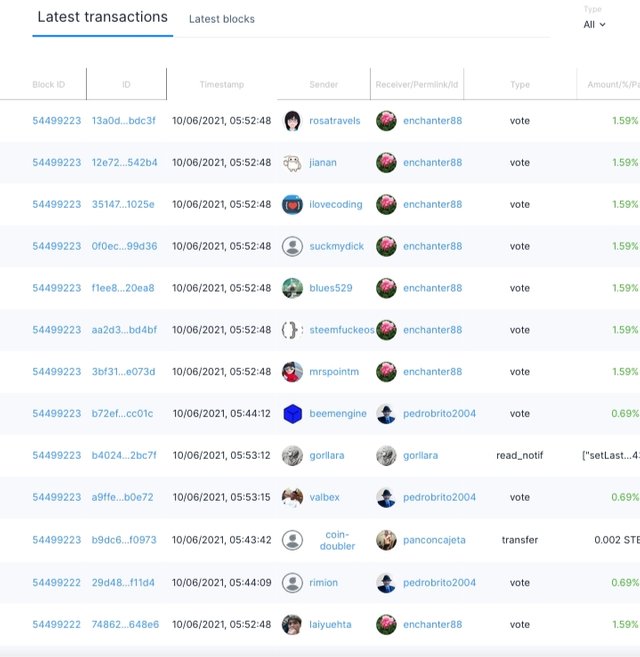
Task: Click enchanter88 avatar in jianan row
Action: click(386, 163)
